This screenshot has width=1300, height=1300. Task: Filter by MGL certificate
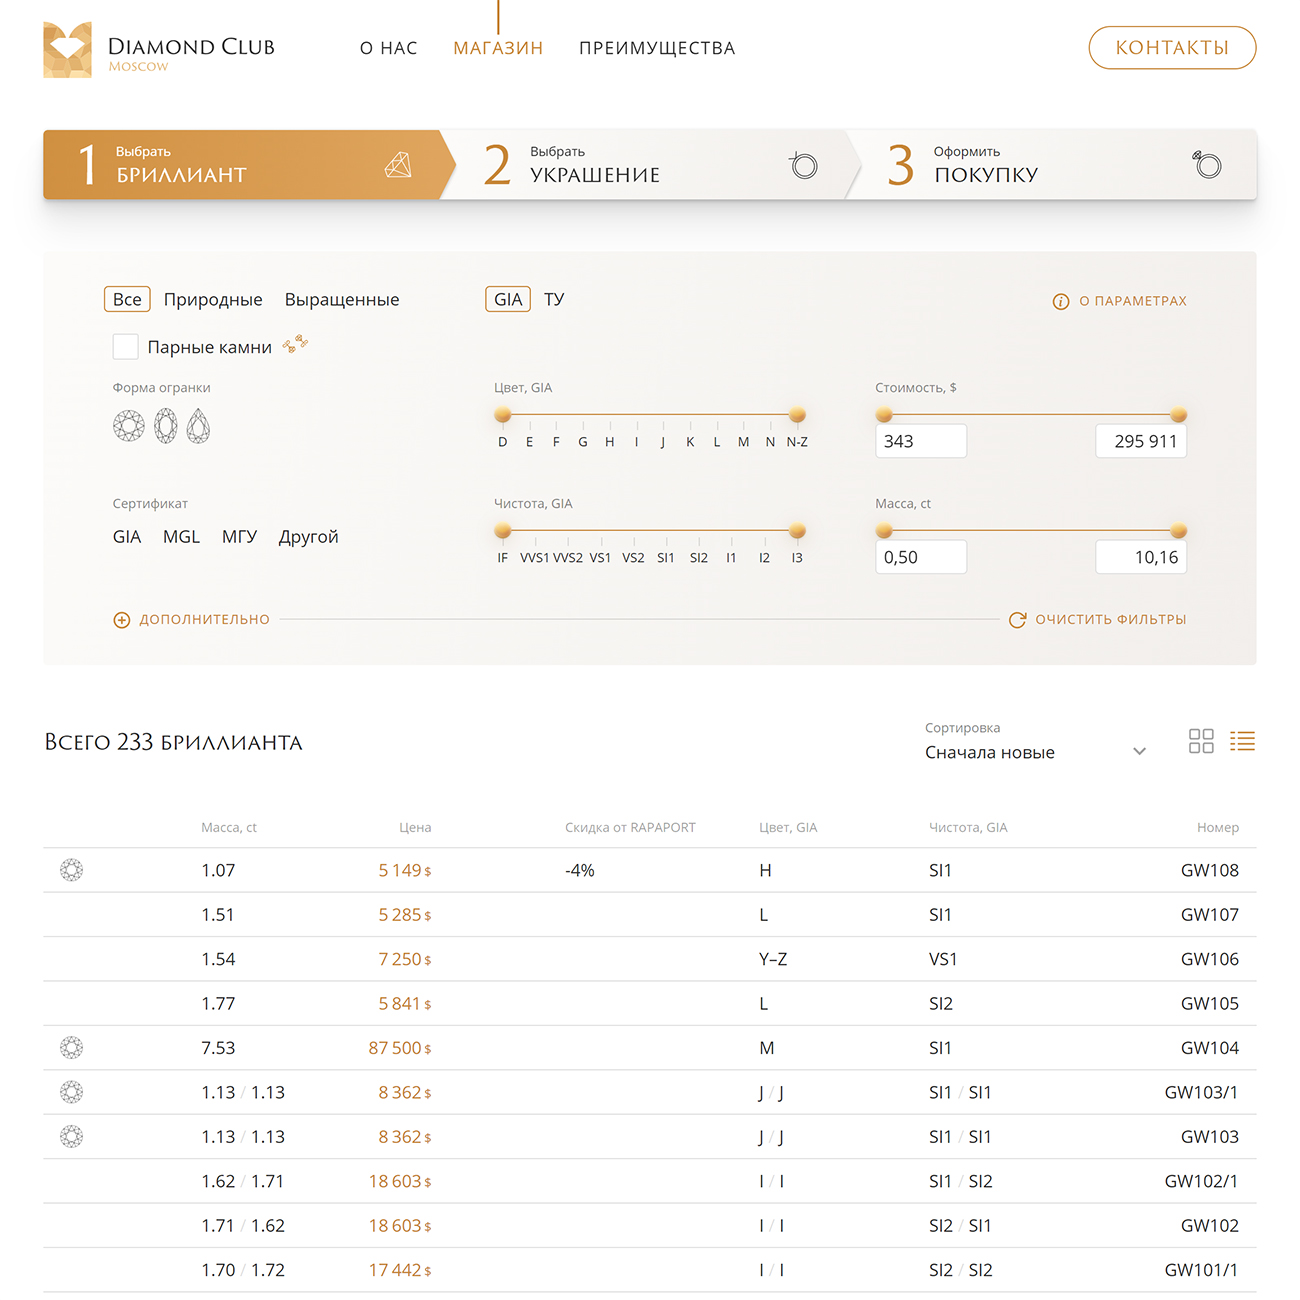pyautogui.click(x=181, y=537)
